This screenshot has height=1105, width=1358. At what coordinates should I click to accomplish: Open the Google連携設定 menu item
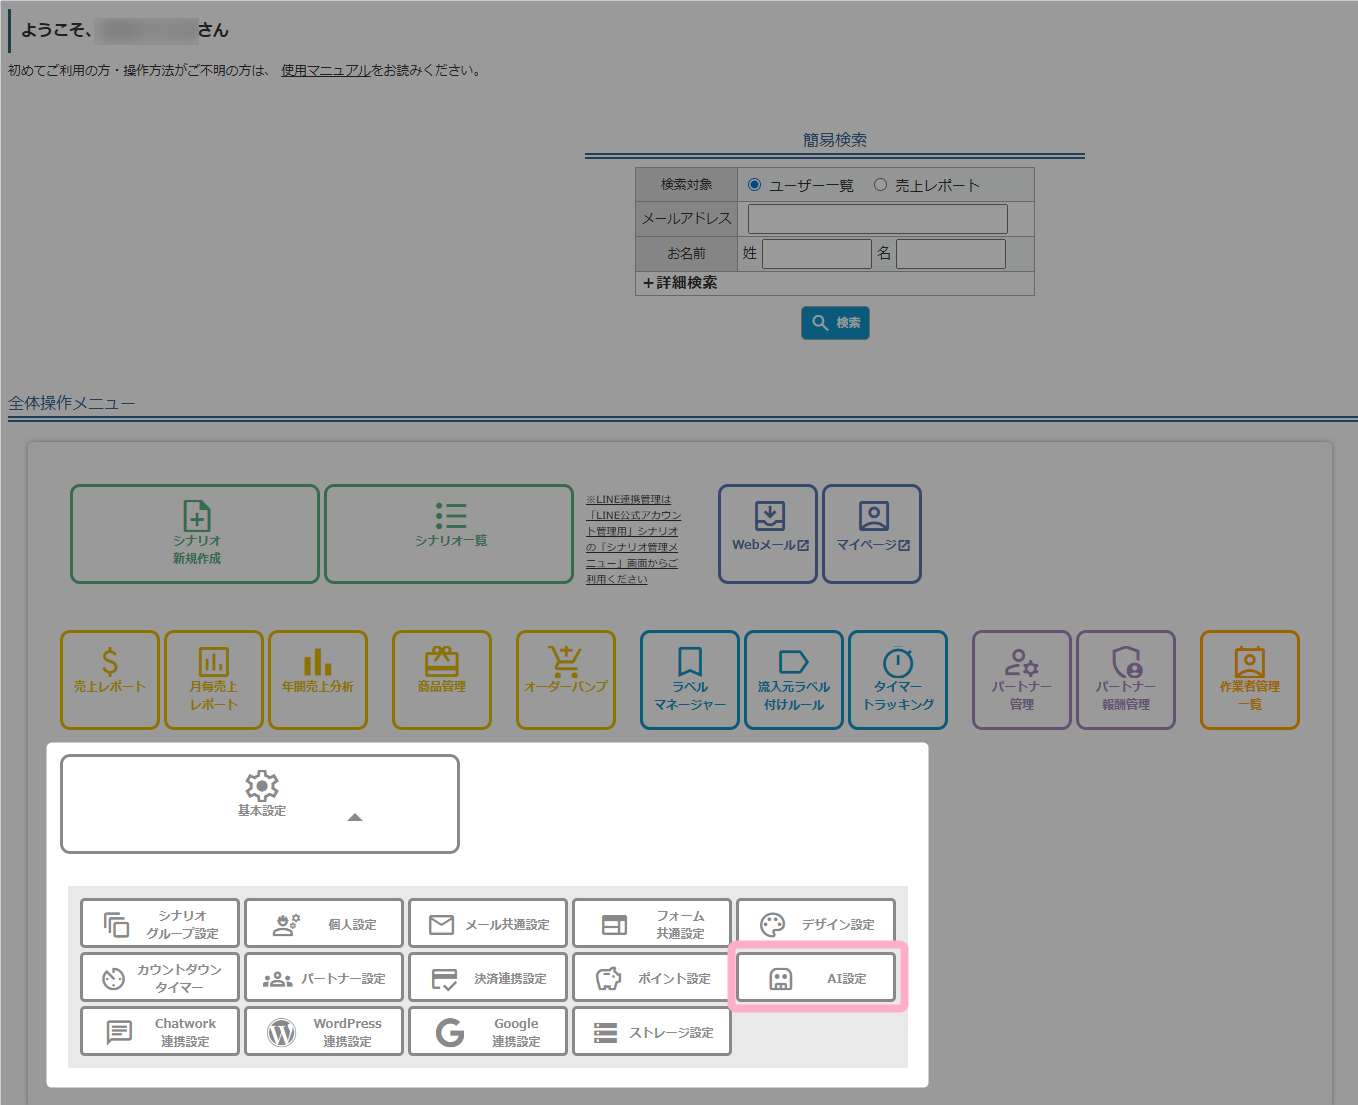pyautogui.click(x=488, y=1032)
